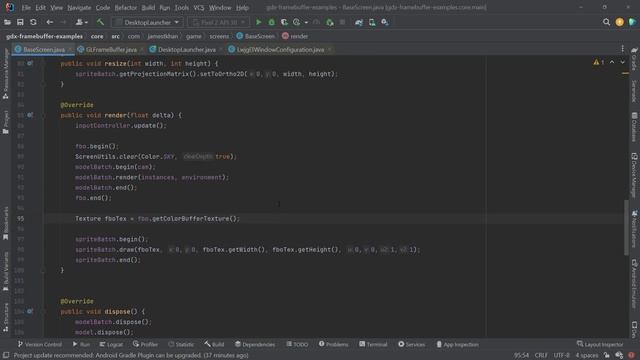
Task: Open project folder icon in toolbar
Action: pos(7,22)
